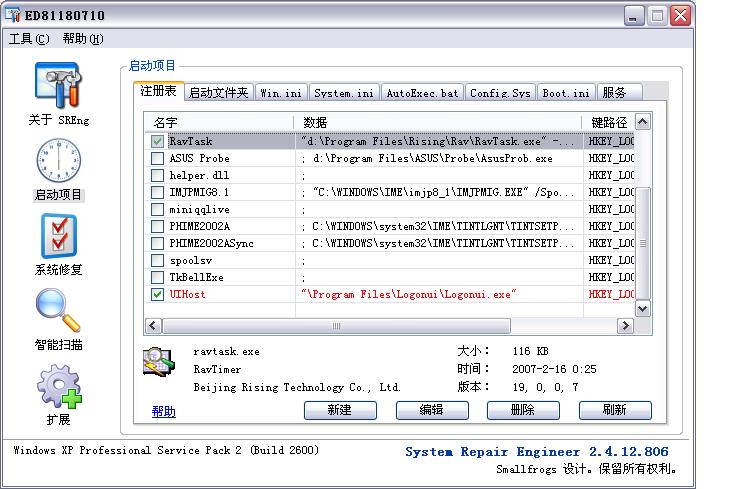Open the 工具 menu
The image size is (747, 489).
click(x=28, y=39)
